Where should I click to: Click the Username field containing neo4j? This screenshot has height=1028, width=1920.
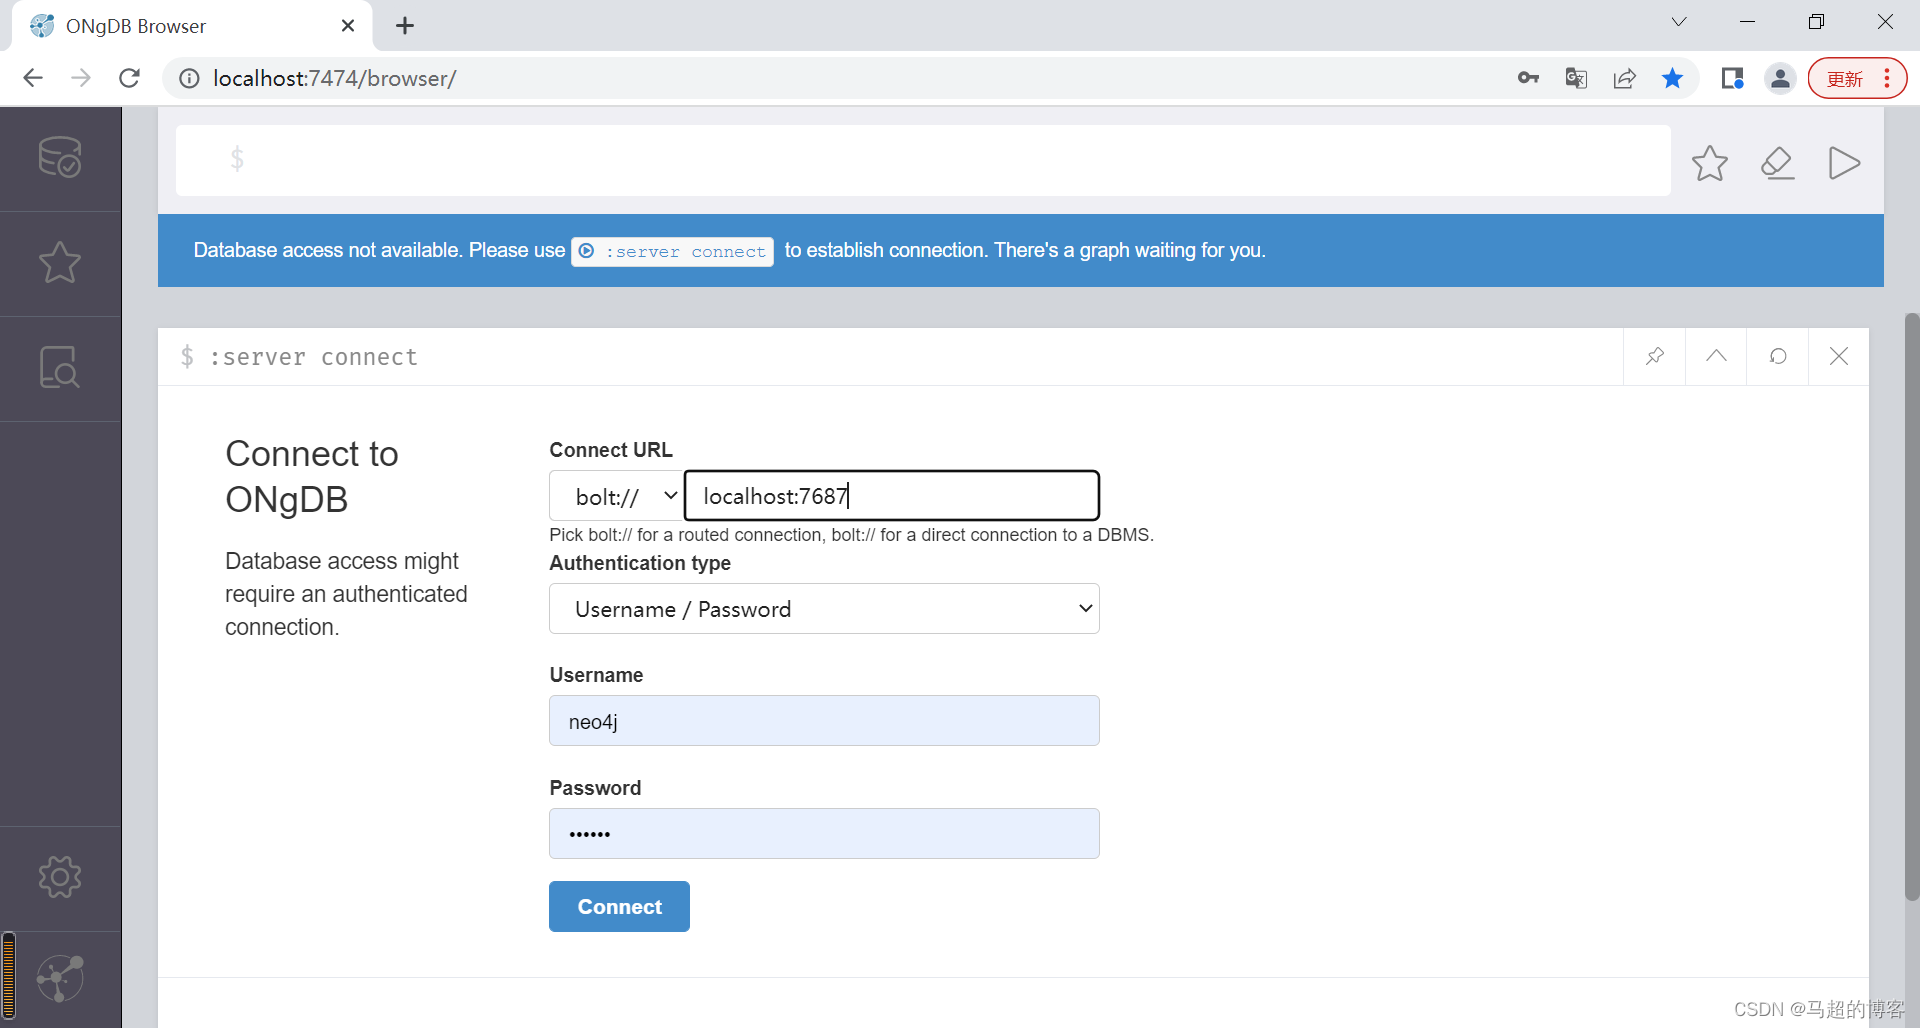pyautogui.click(x=824, y=721)
